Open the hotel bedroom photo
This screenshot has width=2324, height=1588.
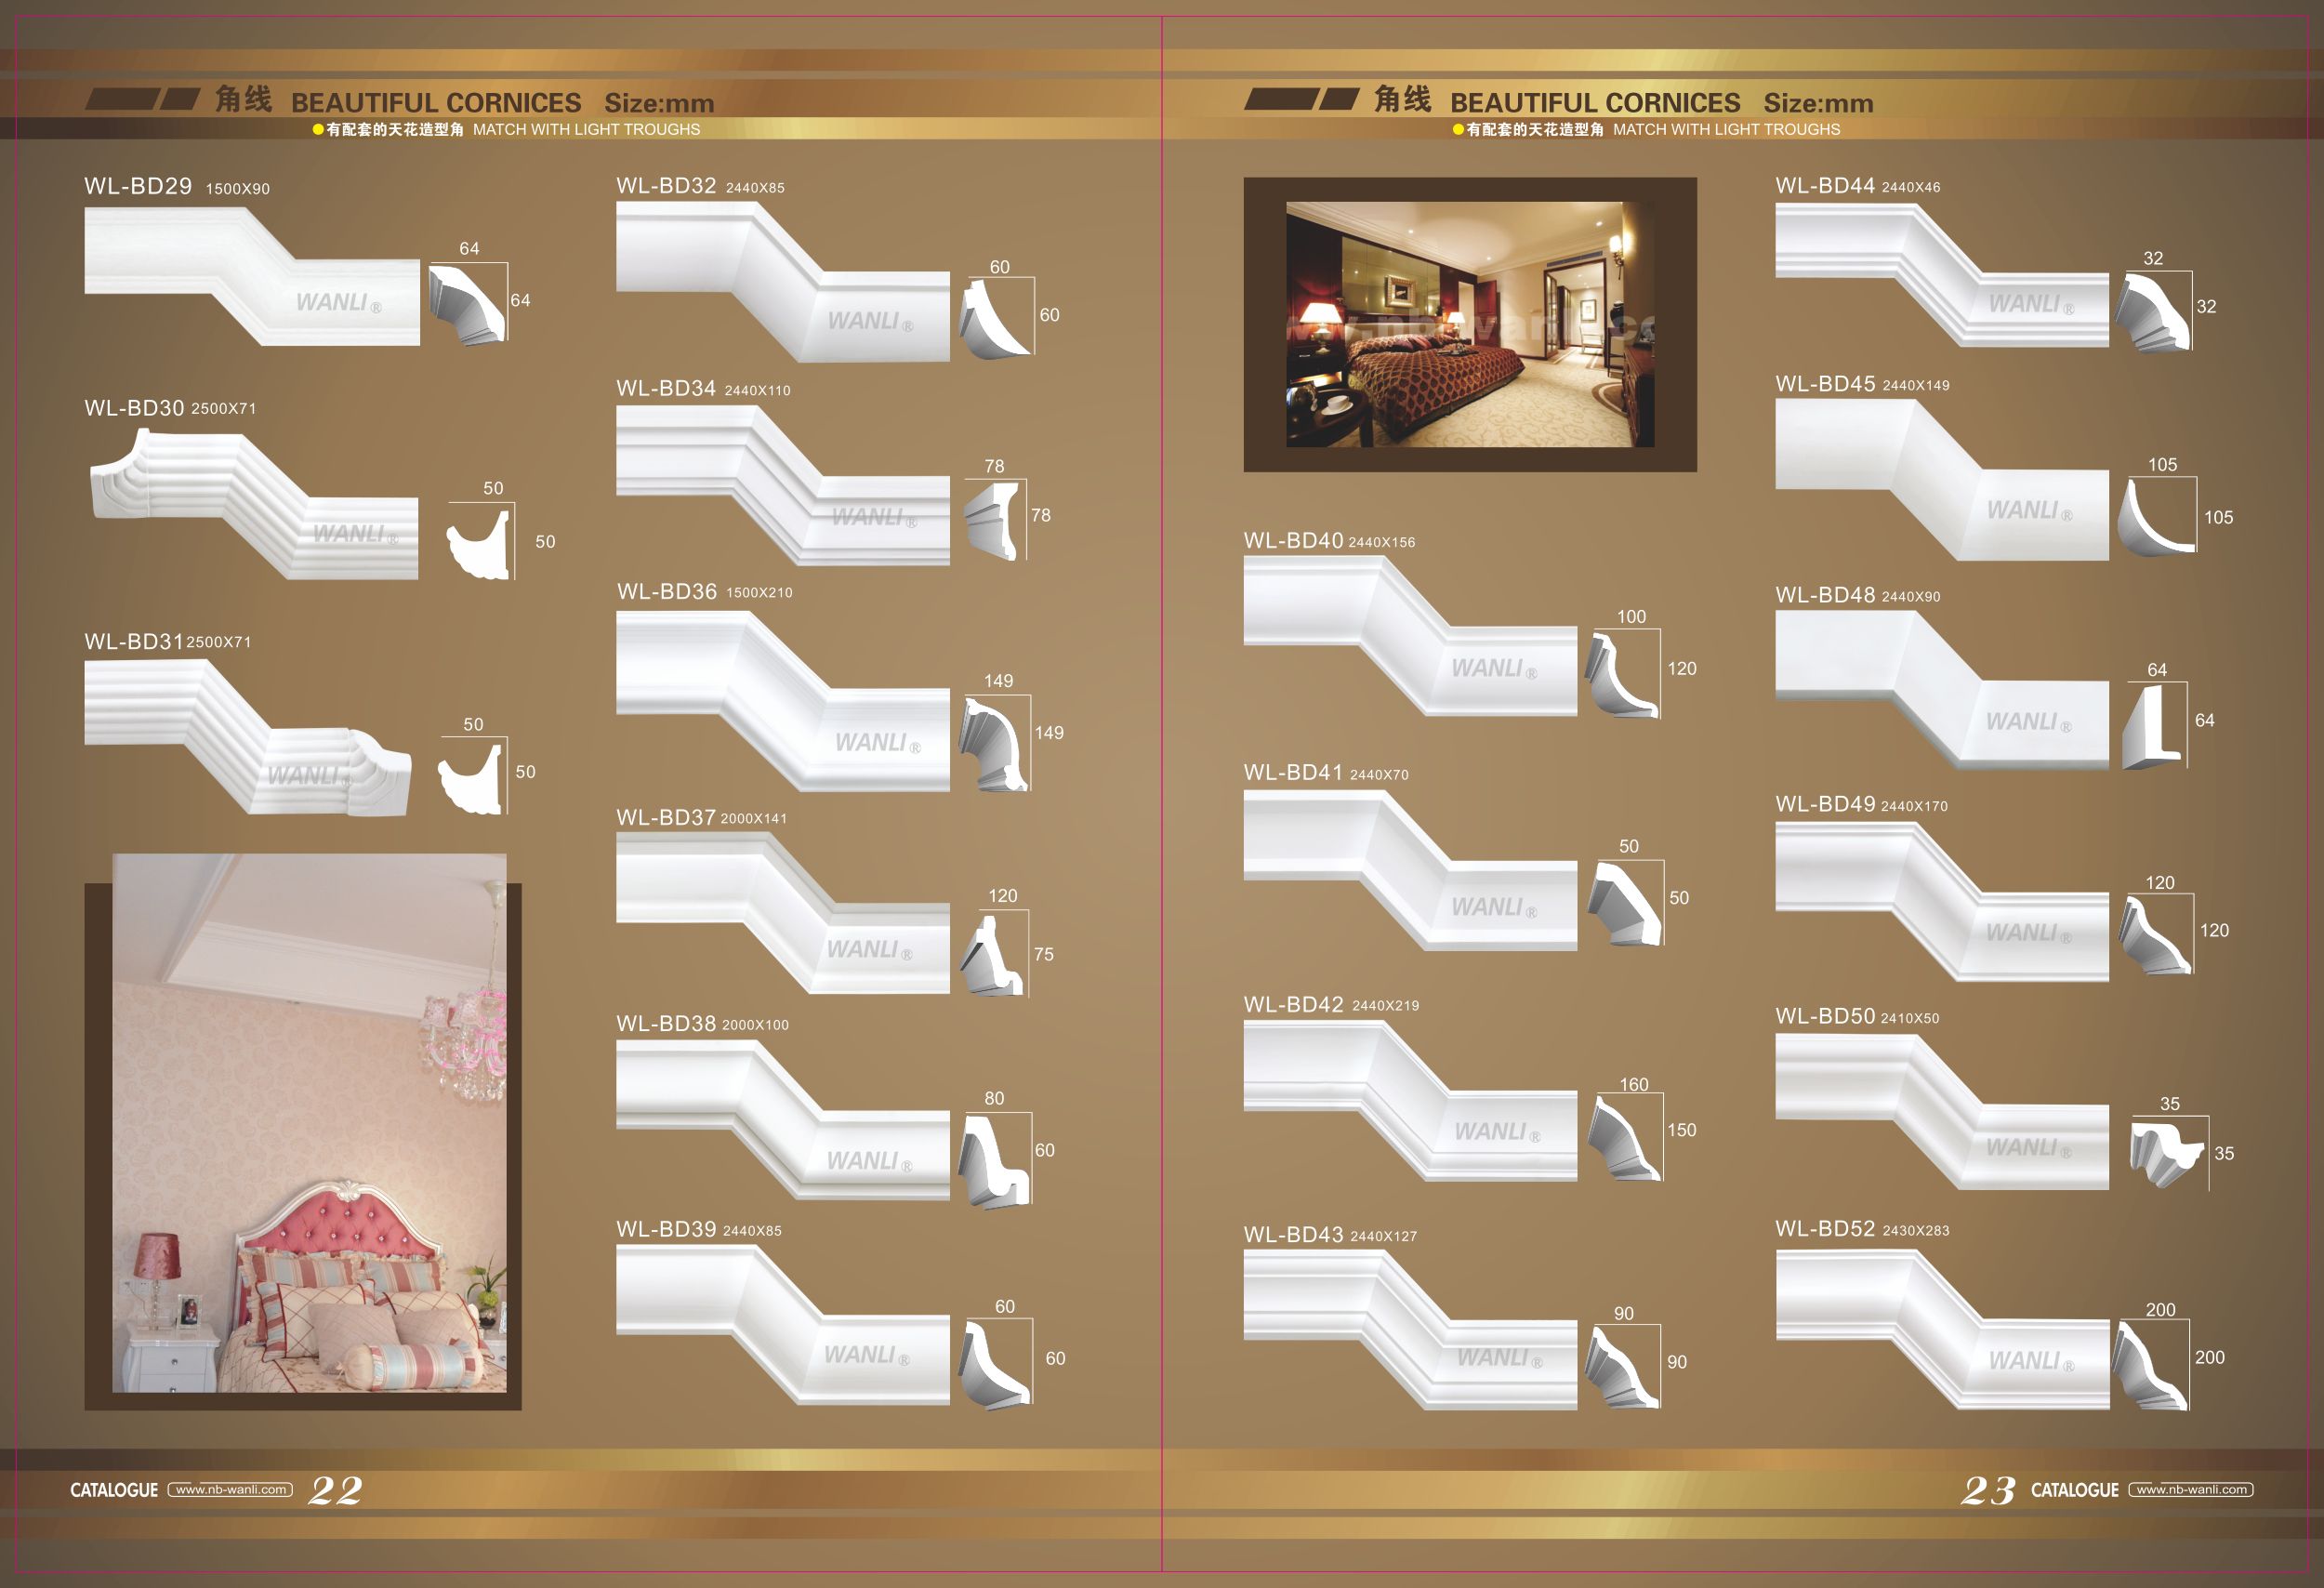click(1469, 324)
